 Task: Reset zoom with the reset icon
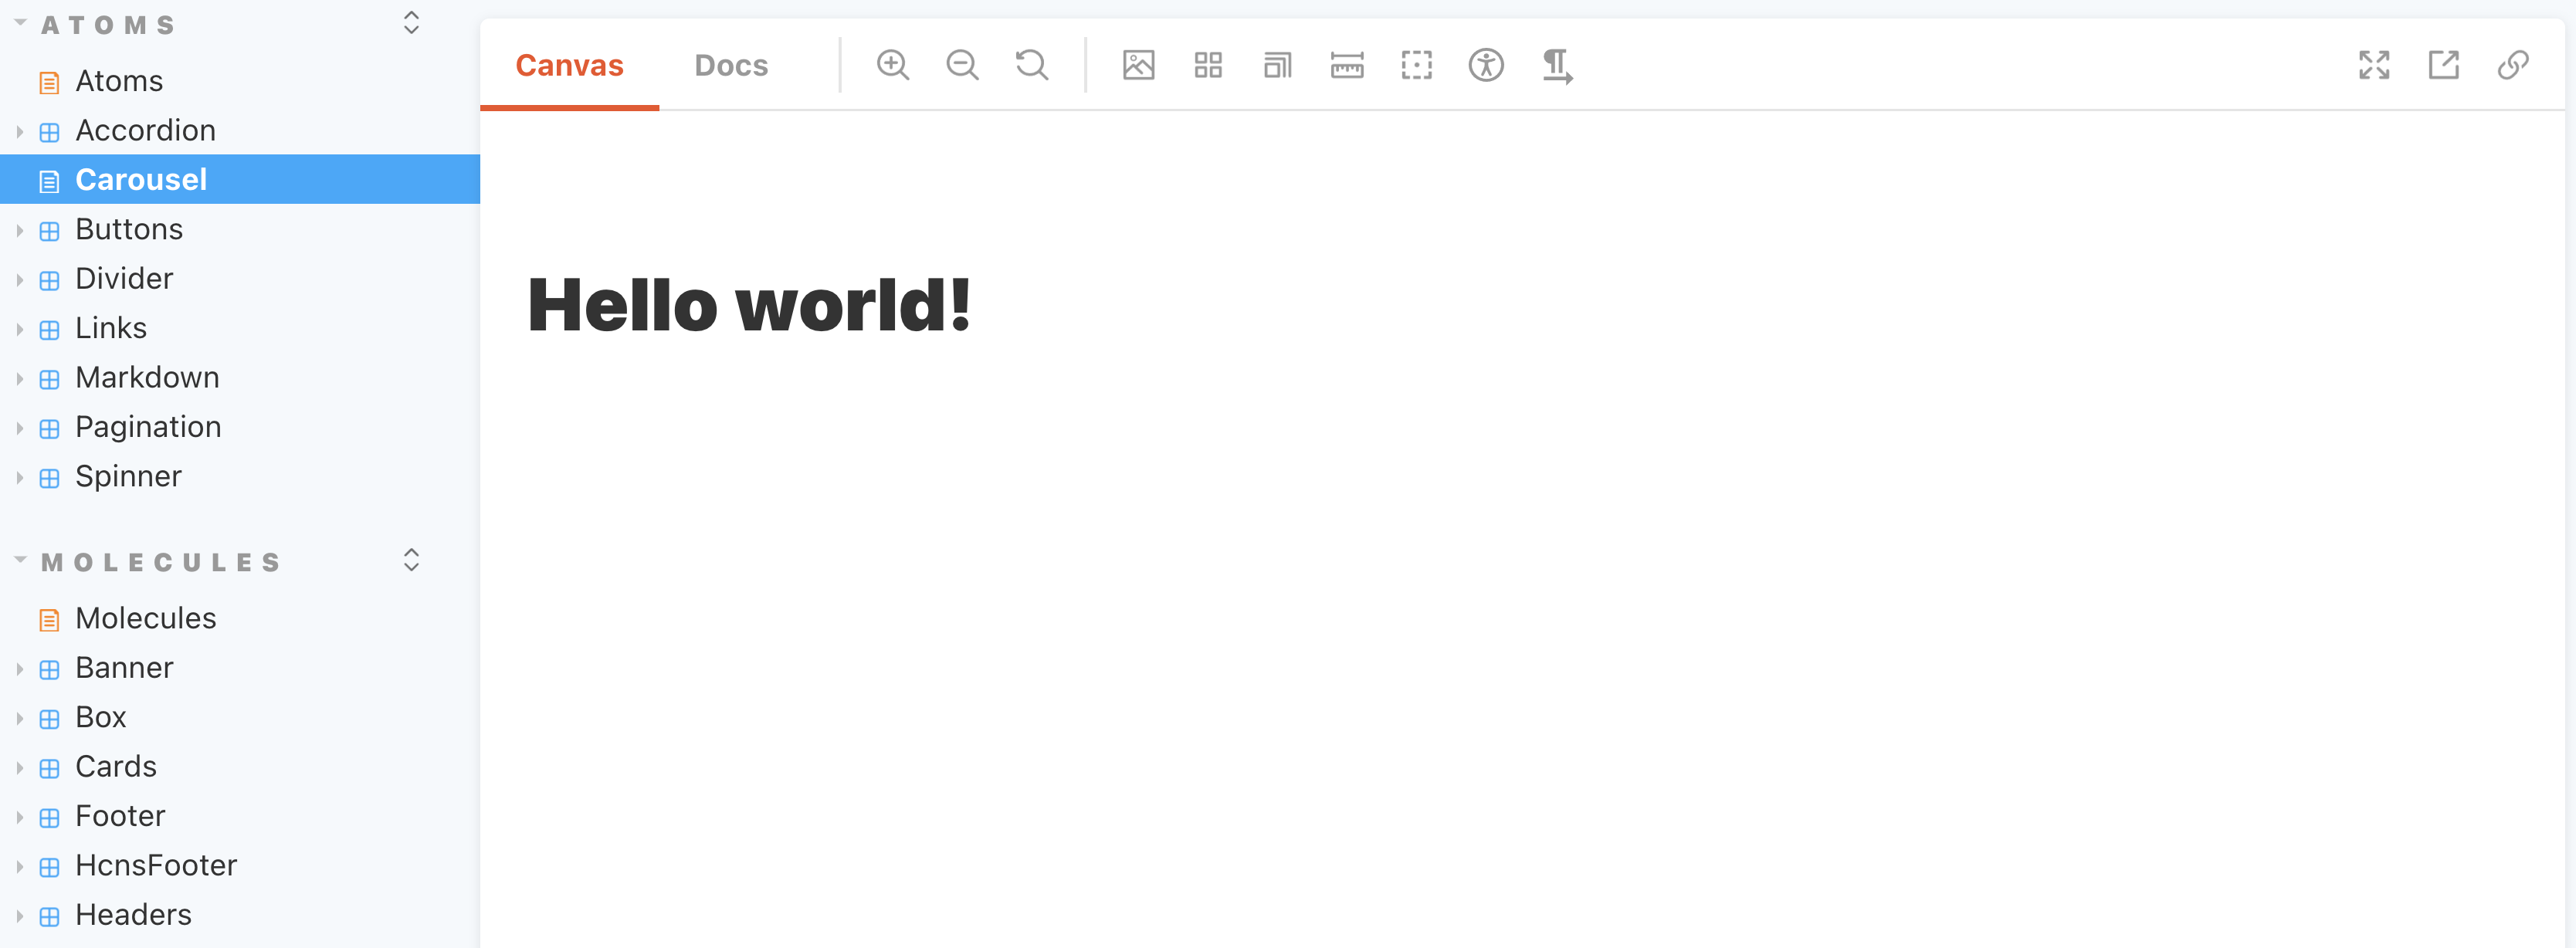point(1031,65)
